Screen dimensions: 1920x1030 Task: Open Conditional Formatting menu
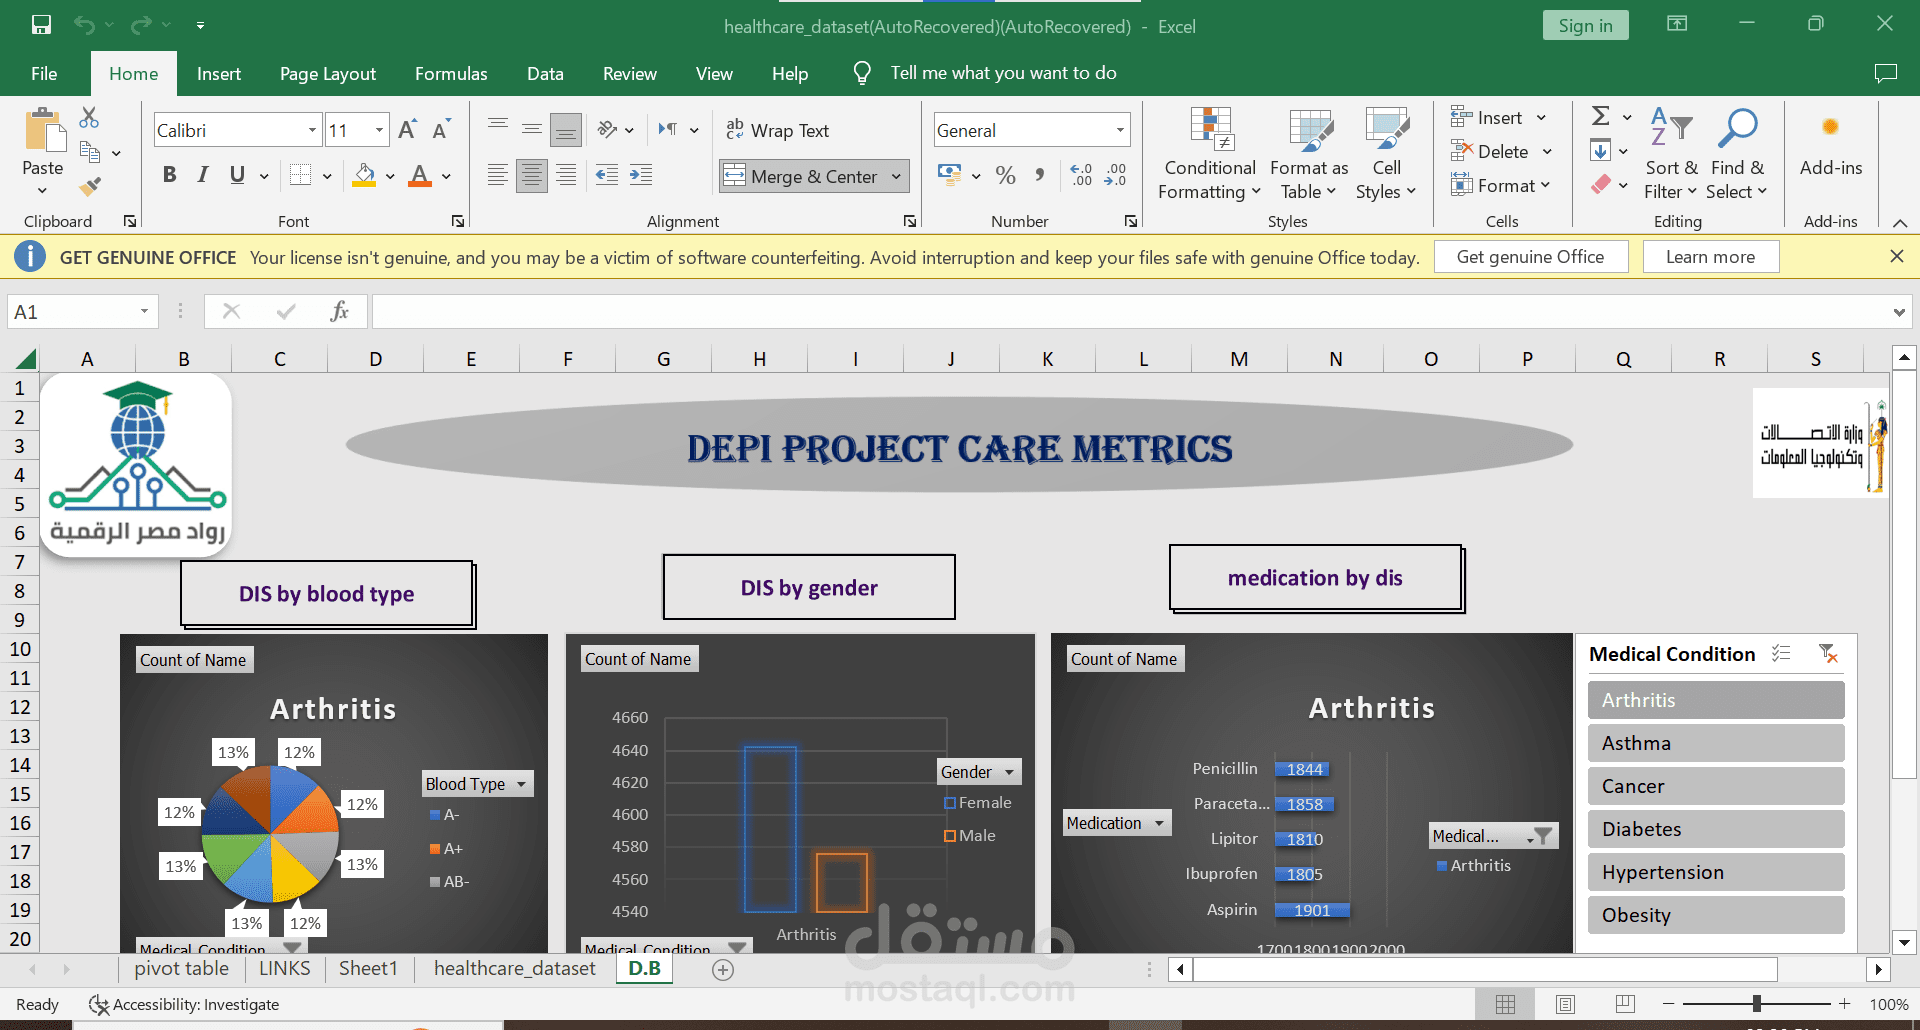(x=1210, y=154)
